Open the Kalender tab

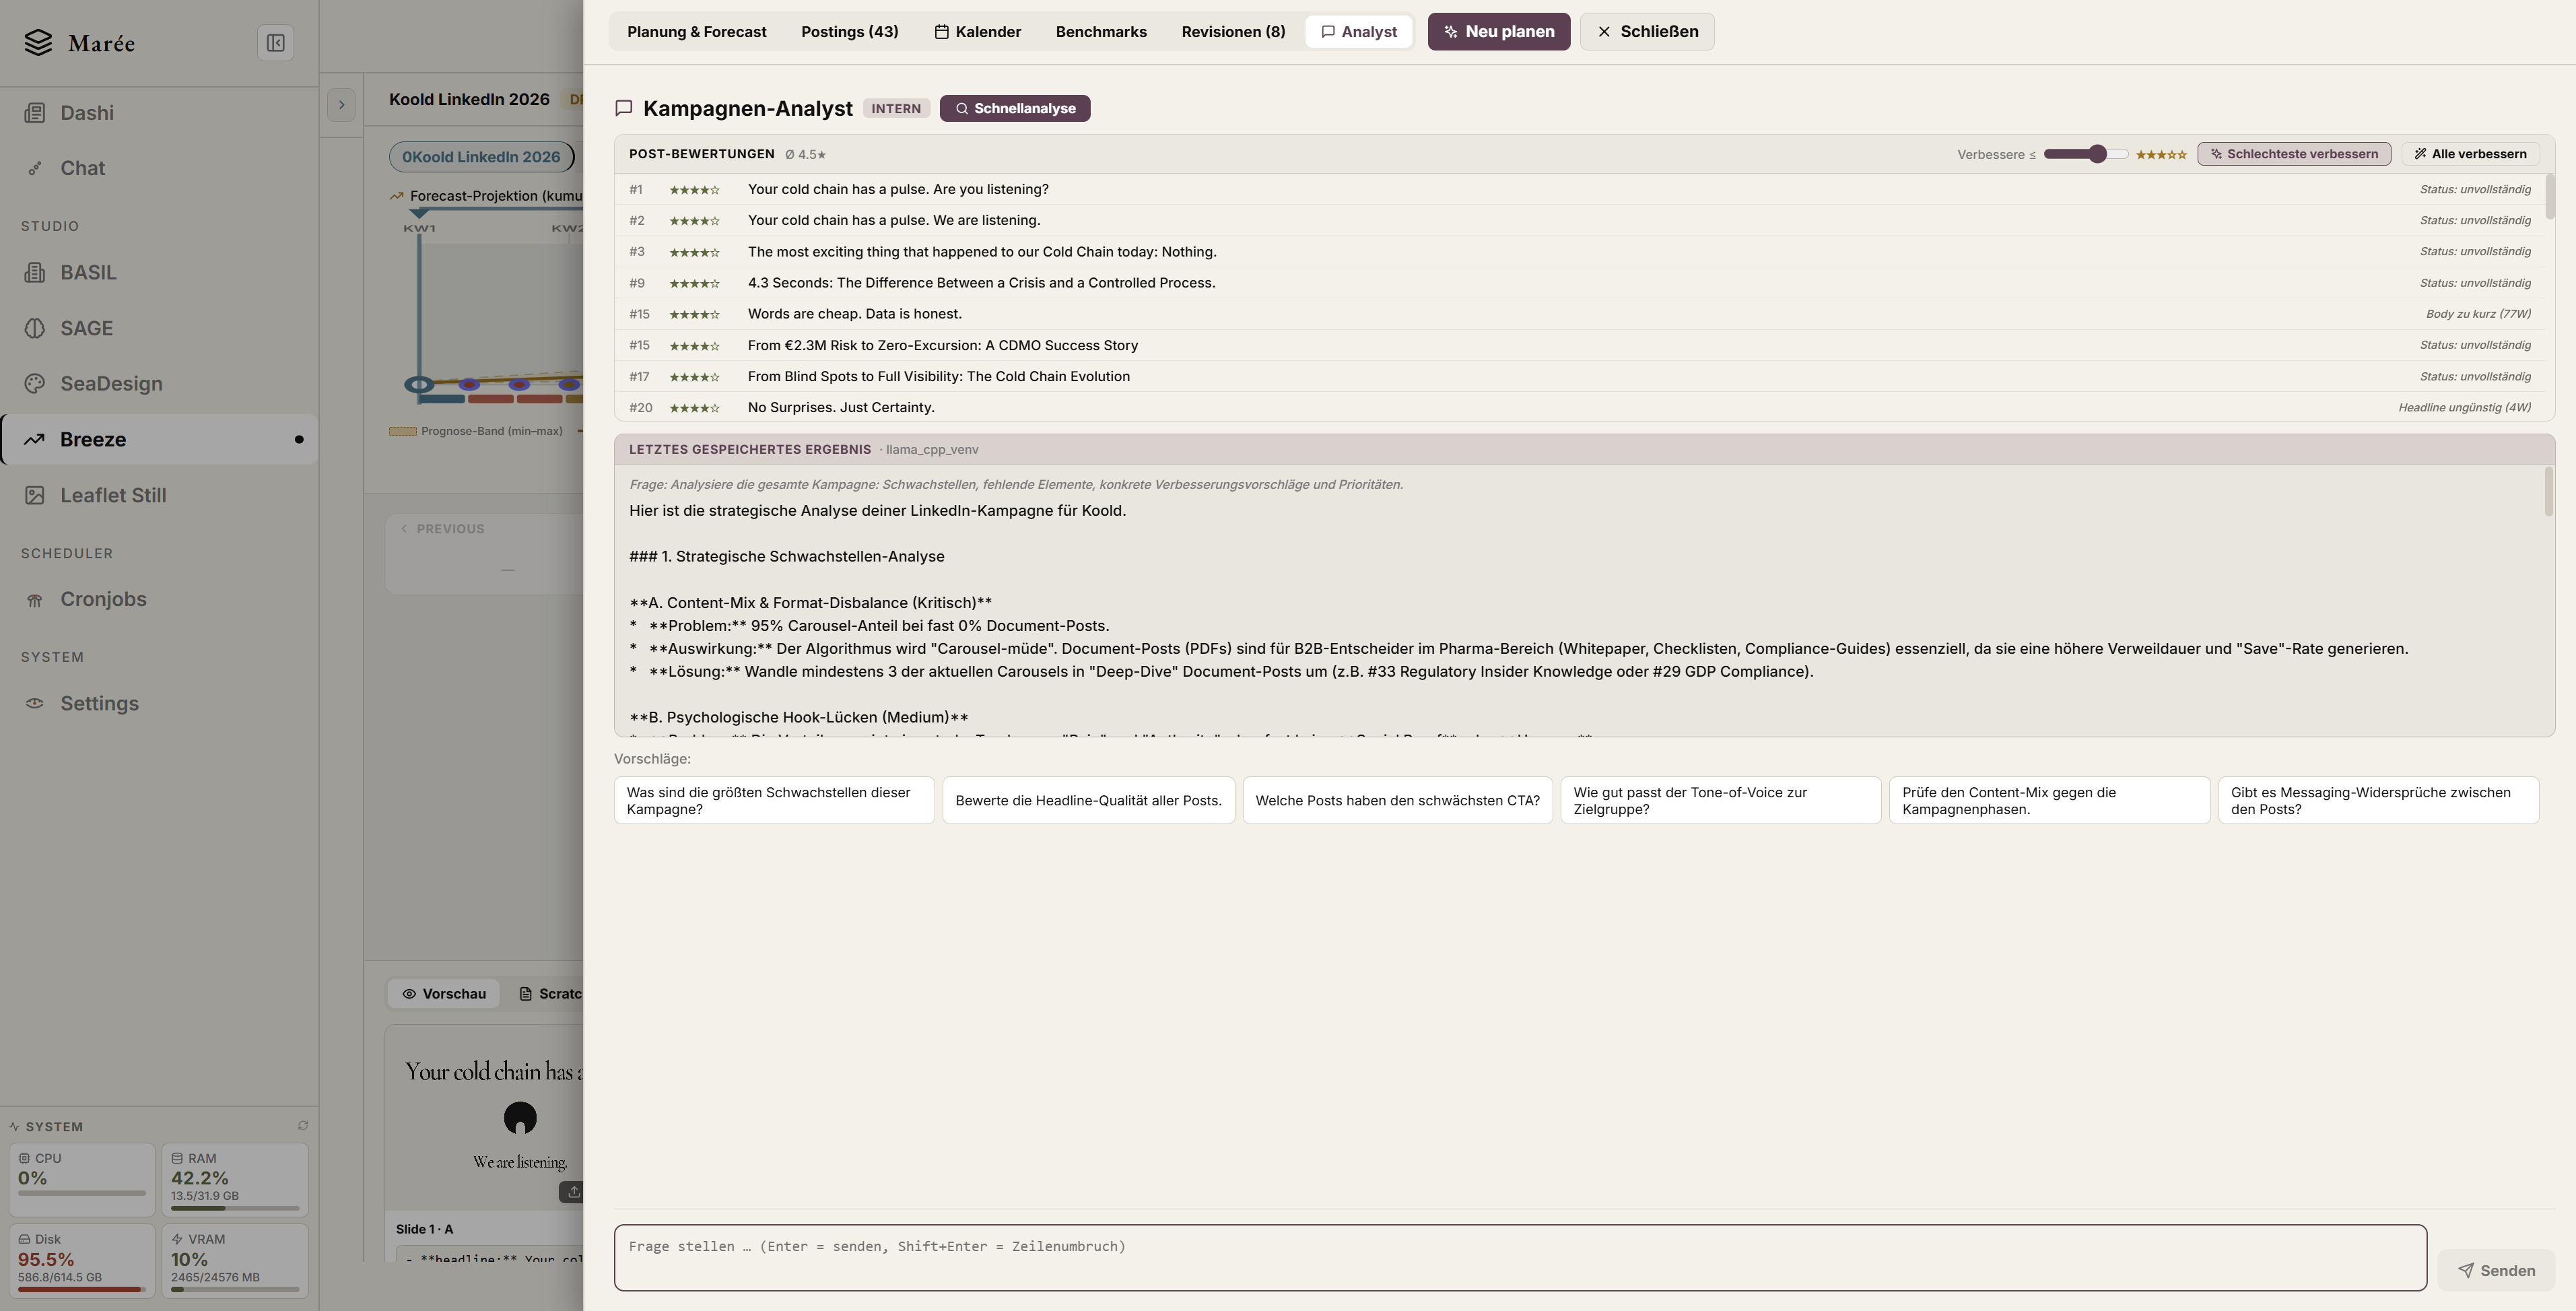978,32
